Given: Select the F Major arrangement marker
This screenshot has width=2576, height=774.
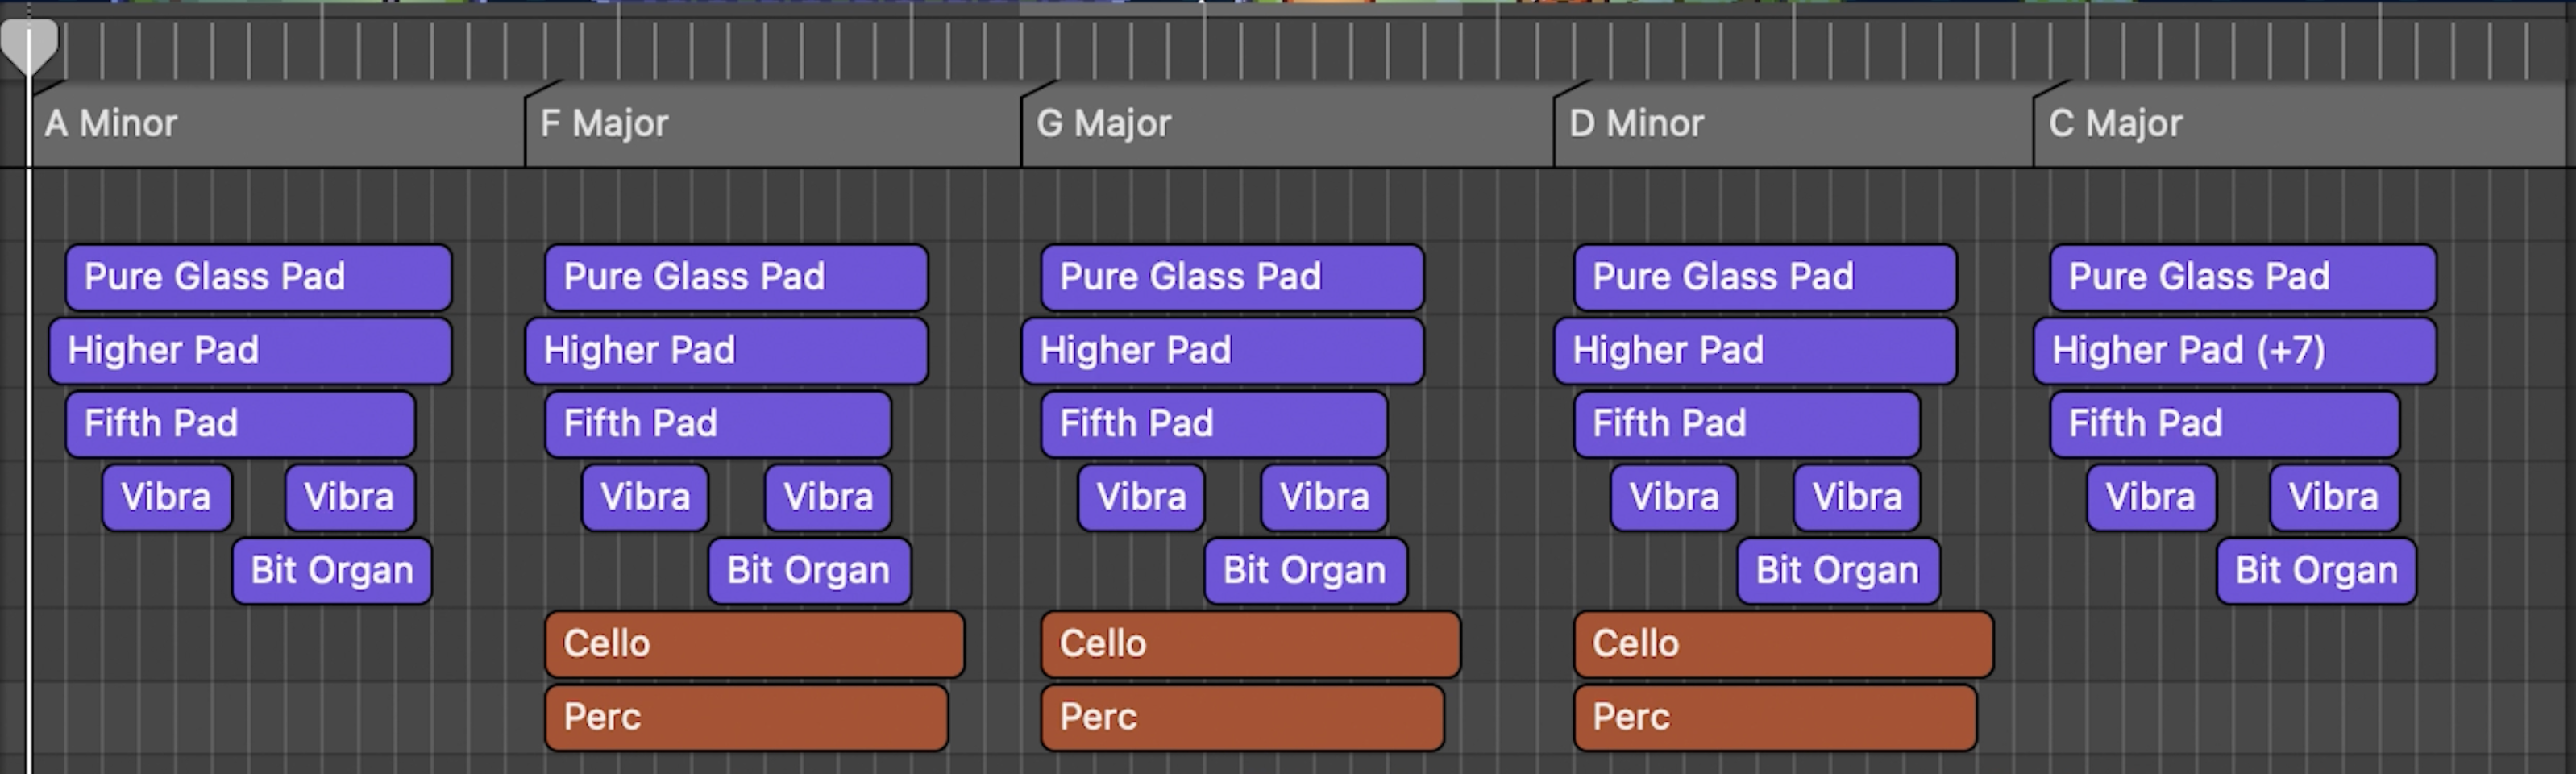Looking at the screenshot, I should pos(773,124).
